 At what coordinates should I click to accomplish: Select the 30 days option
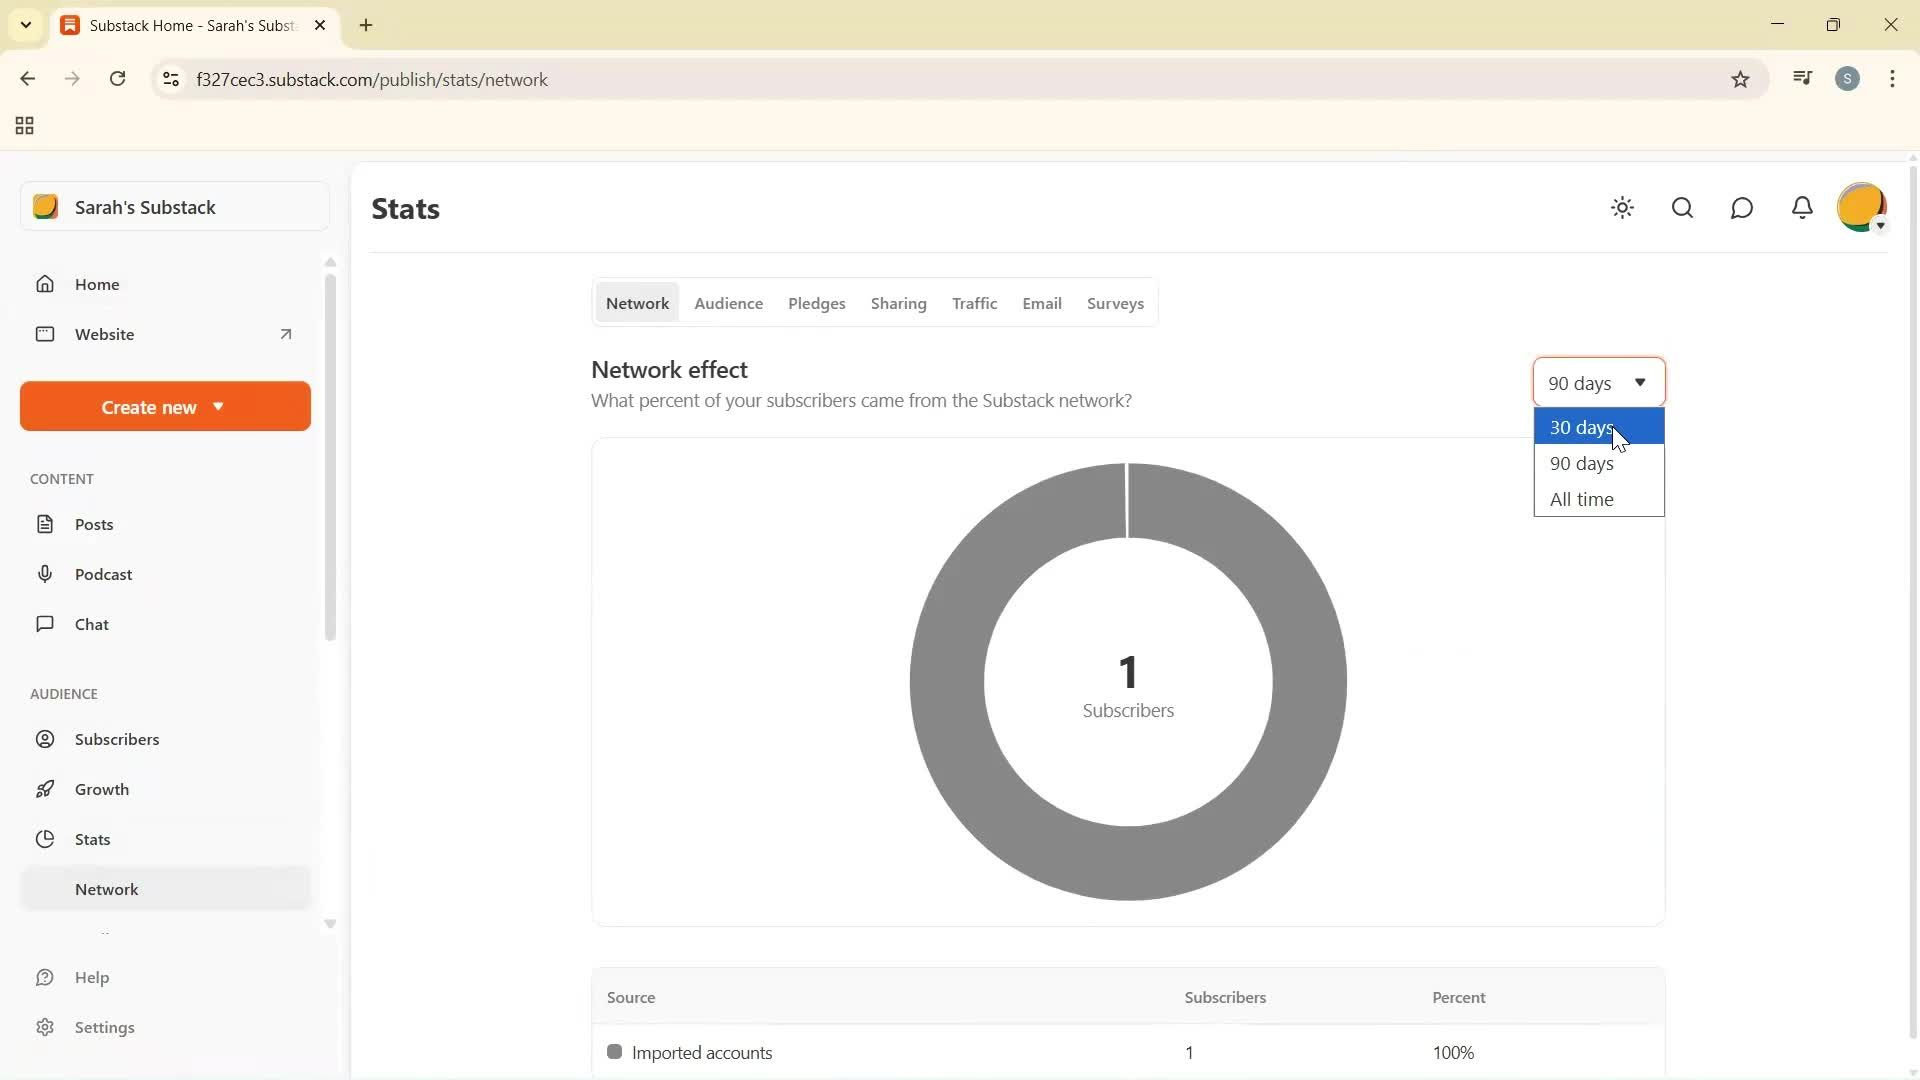click(x=1580, y=427)
